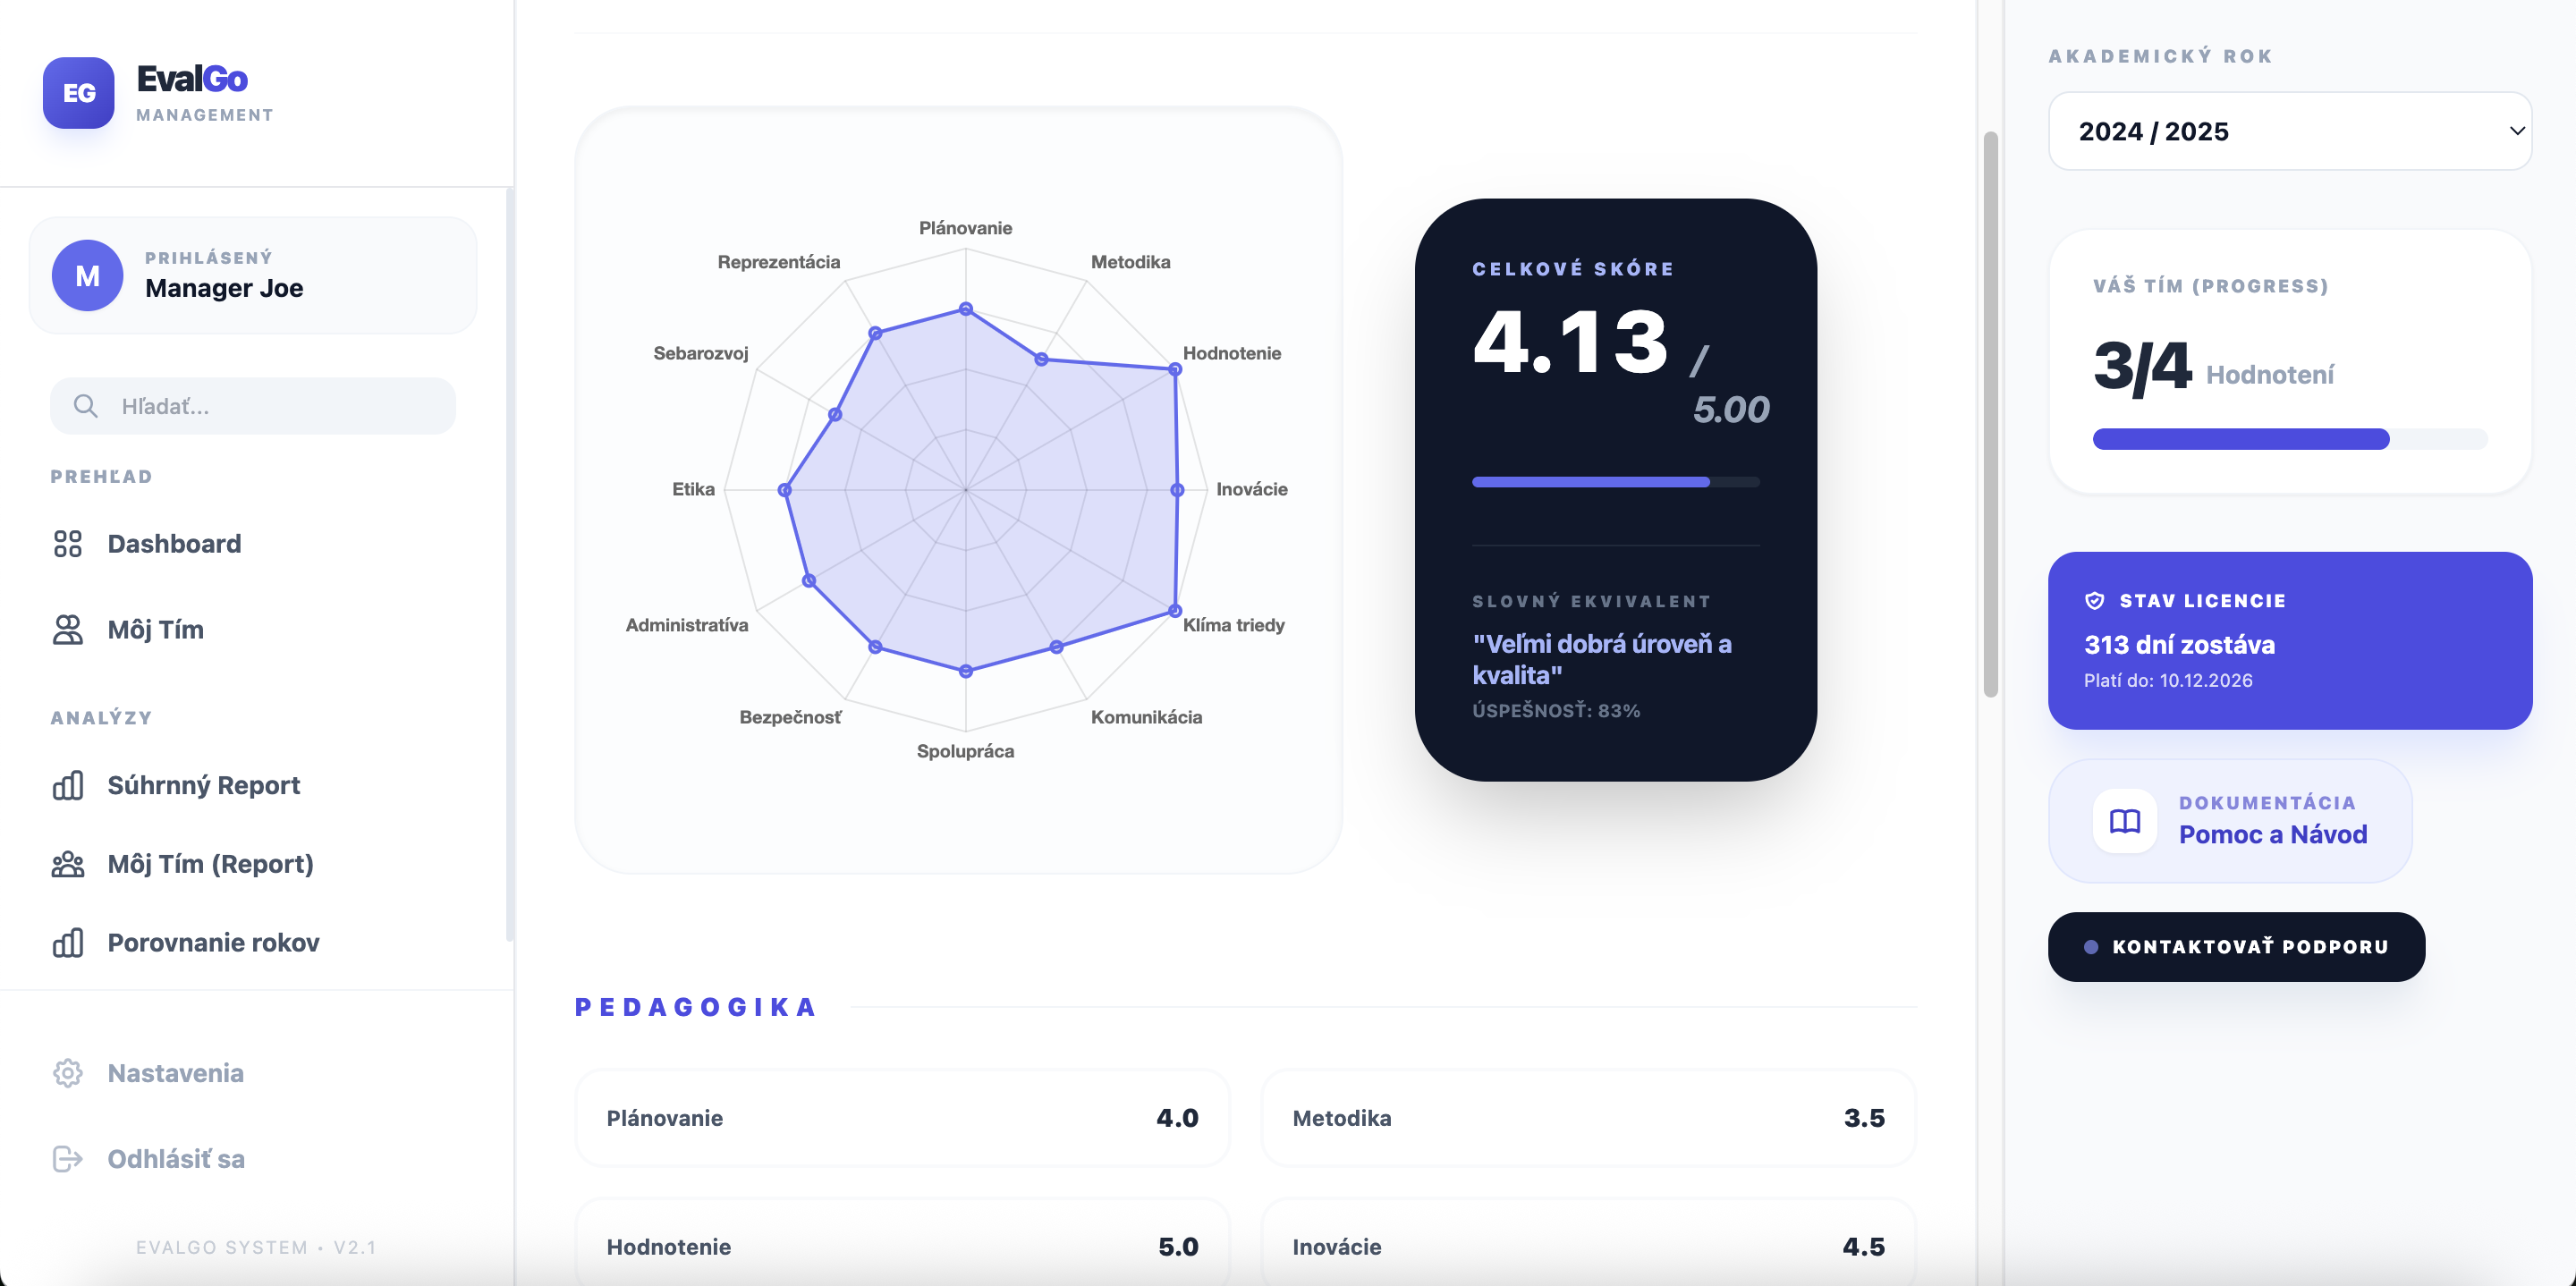The image size is (2576, 1286).
Task: Click Manager Joe's avatar
Action: (x=86, y=275)
